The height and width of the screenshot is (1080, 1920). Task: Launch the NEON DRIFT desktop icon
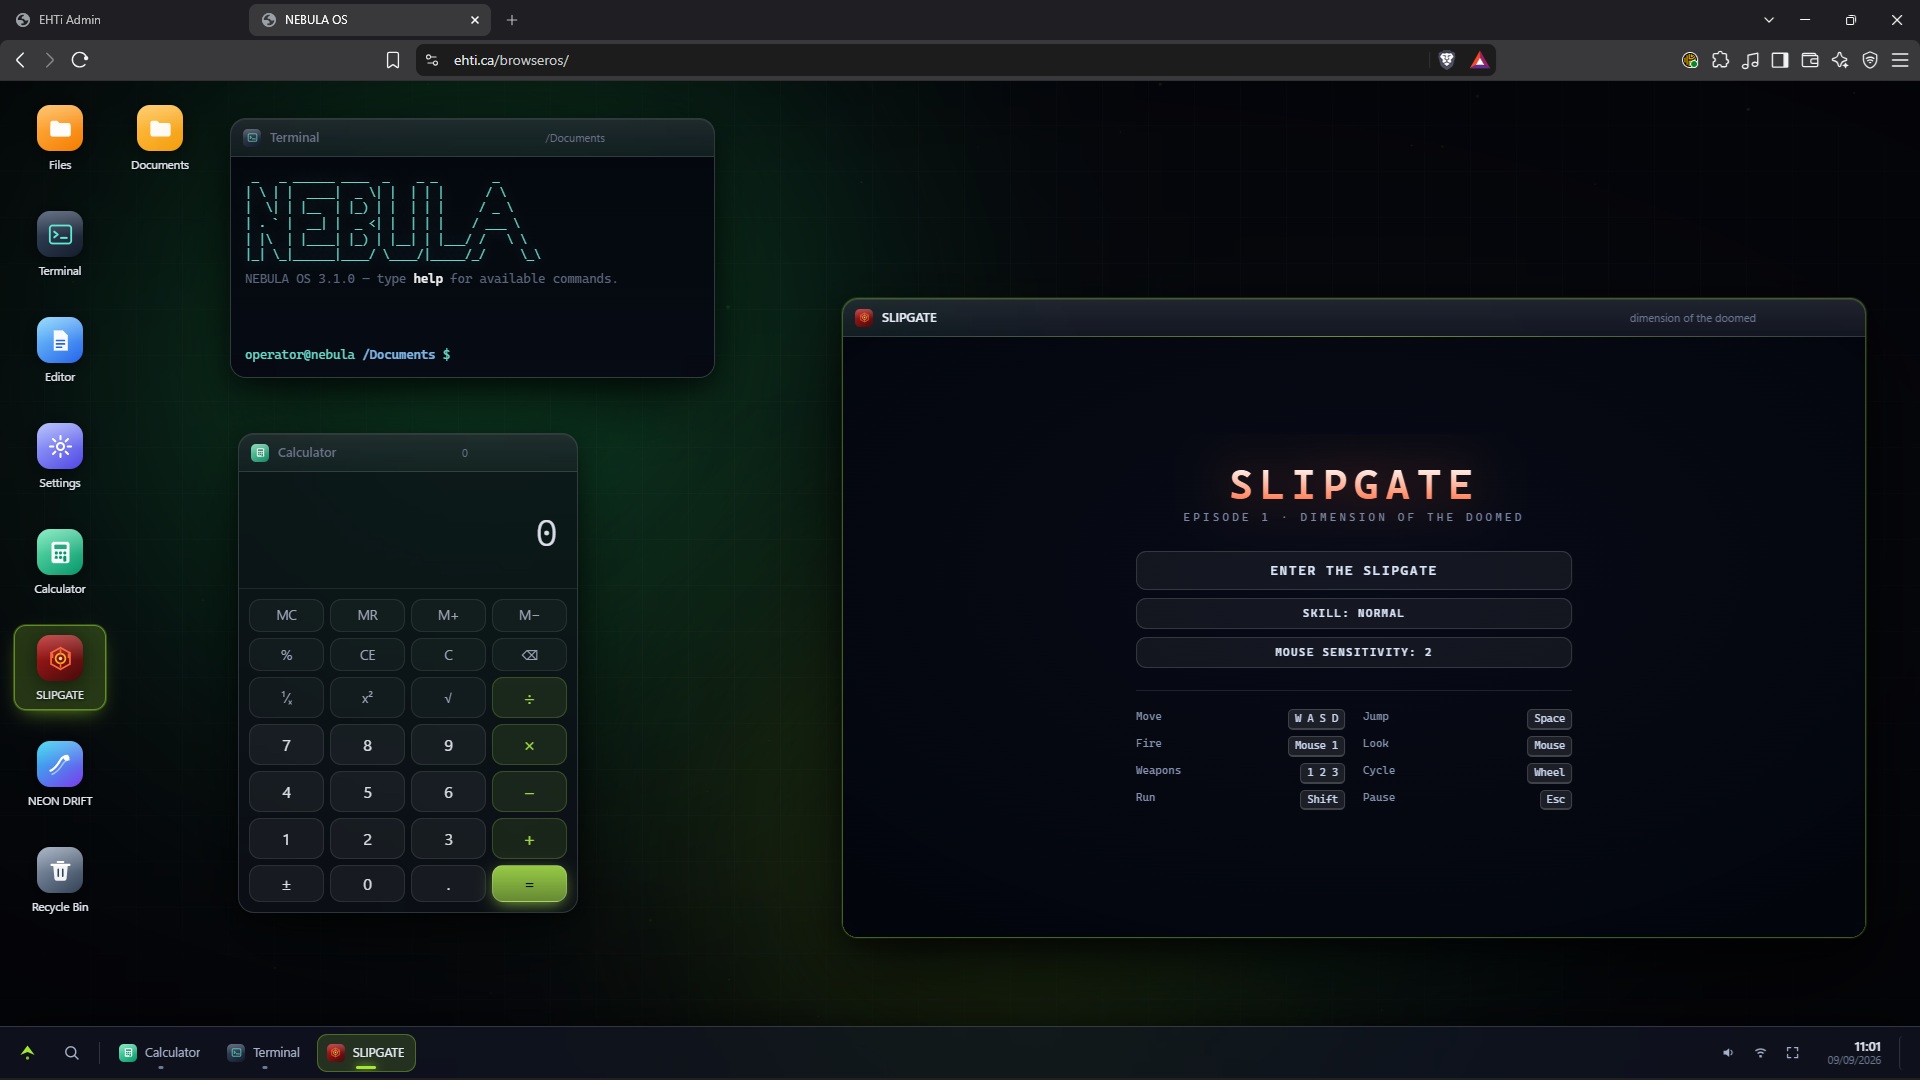[x=60, y=775]
